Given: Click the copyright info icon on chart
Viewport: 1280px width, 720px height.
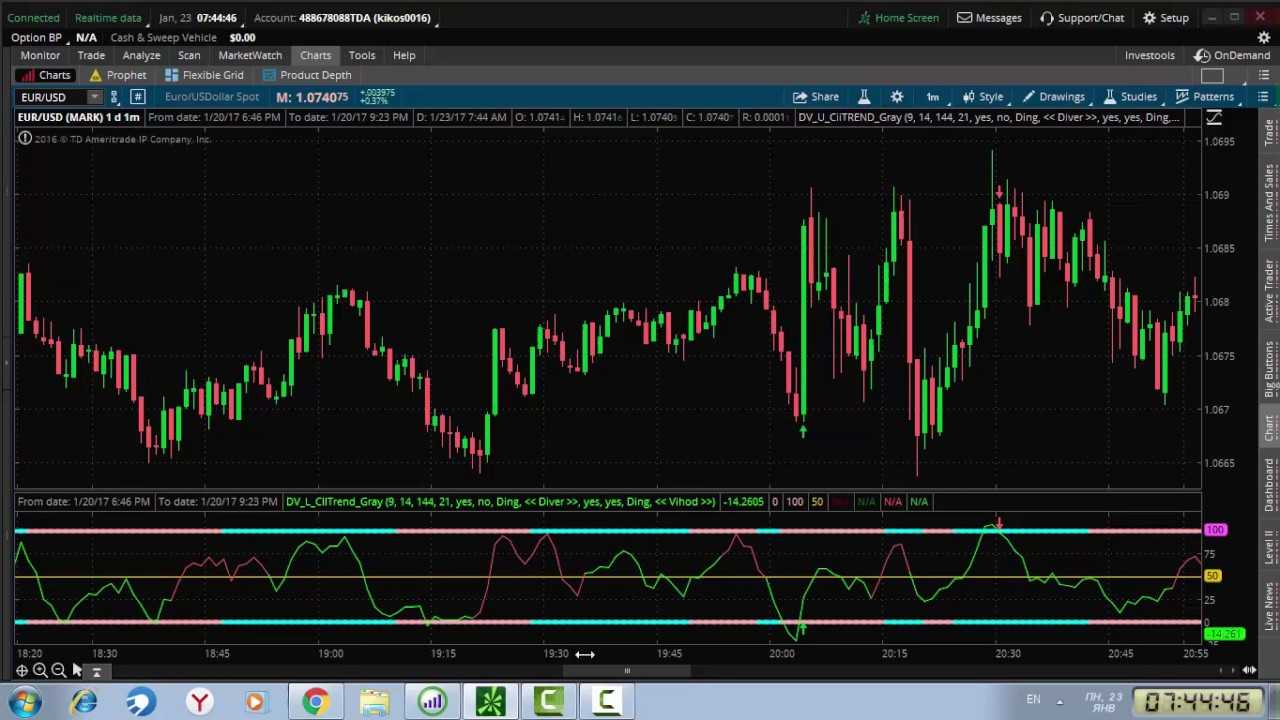Looking at the screenshot, I should [x=25, y=139].
